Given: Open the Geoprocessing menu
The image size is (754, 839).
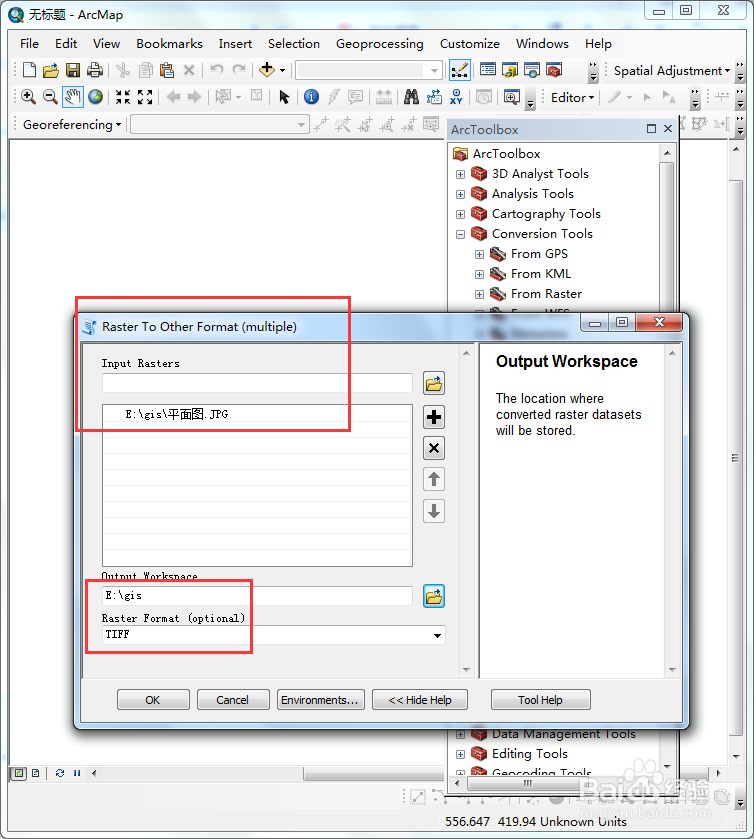Looking at the screenshot, I should pyautogui.click(x=379, y=44).
